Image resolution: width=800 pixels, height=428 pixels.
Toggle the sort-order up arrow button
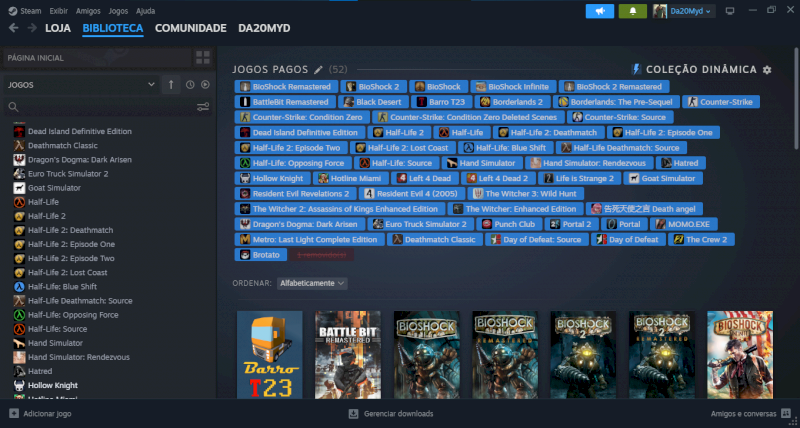tap(171, 85)
